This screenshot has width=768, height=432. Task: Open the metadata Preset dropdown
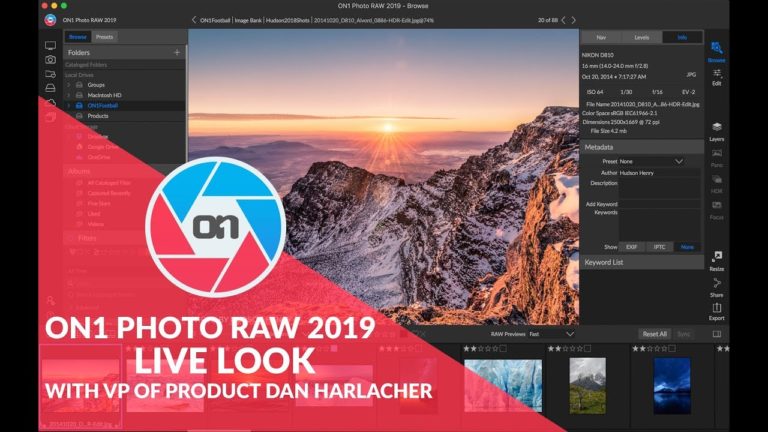pos(651,161)
